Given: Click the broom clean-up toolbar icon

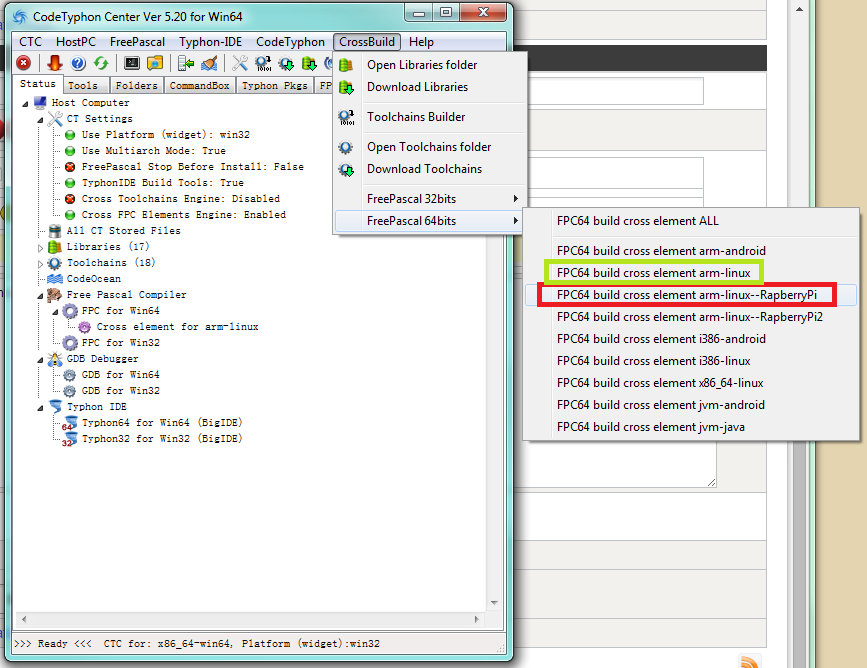Looking at the screenshot, I should [209, 63].
